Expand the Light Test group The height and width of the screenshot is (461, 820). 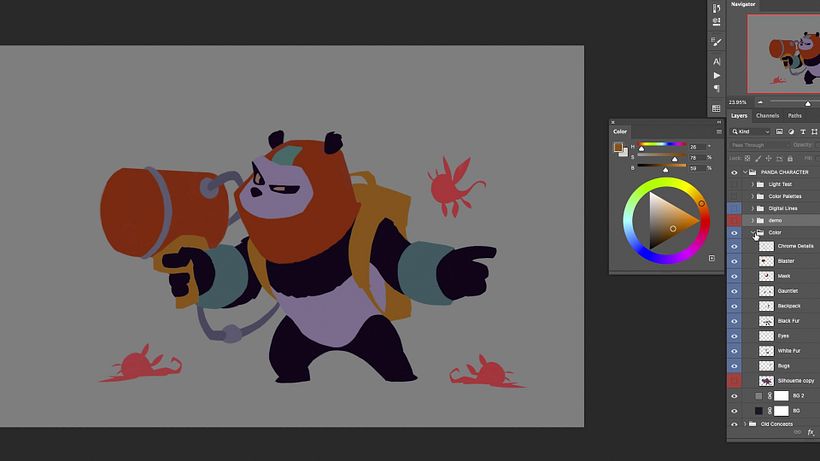point(753,185)
